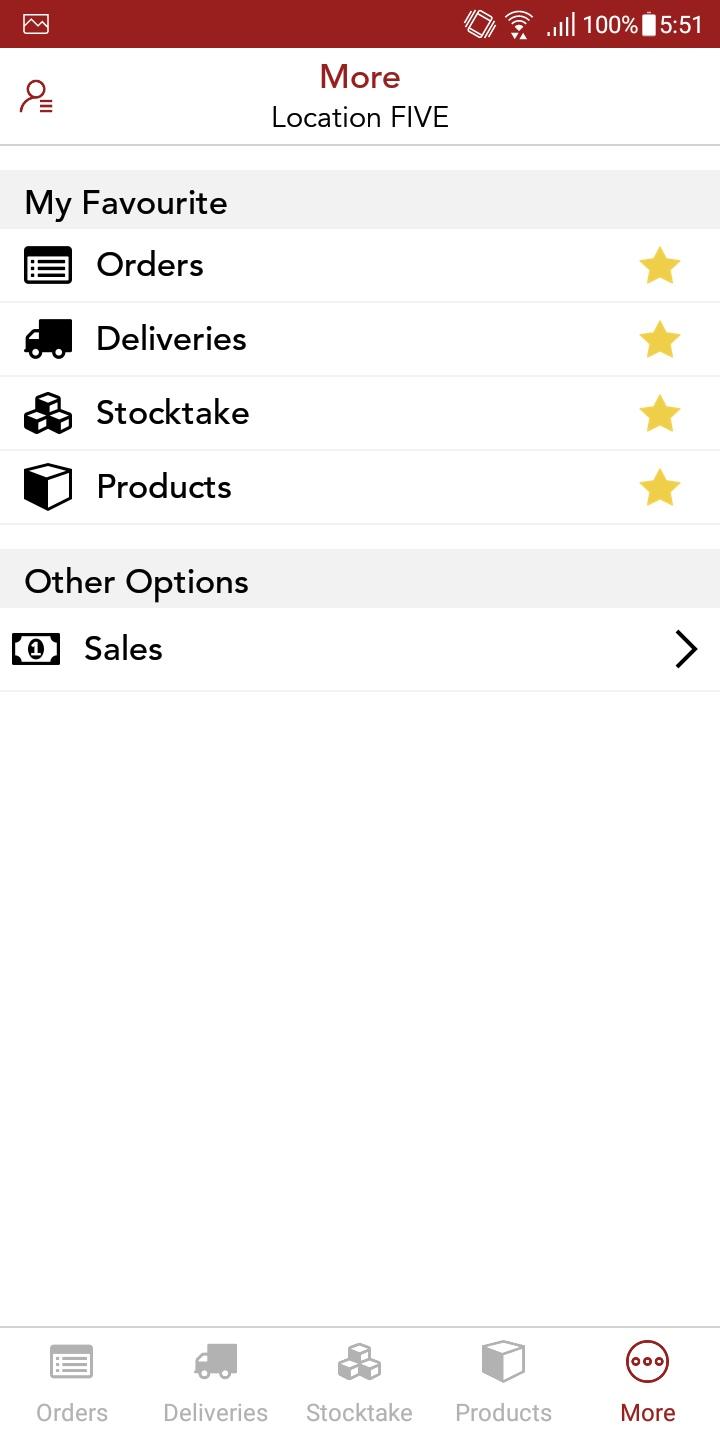This screenshot has width=720, height=1440.
Task: Open the user profile menu icon
Action: [x=37, y=97]
